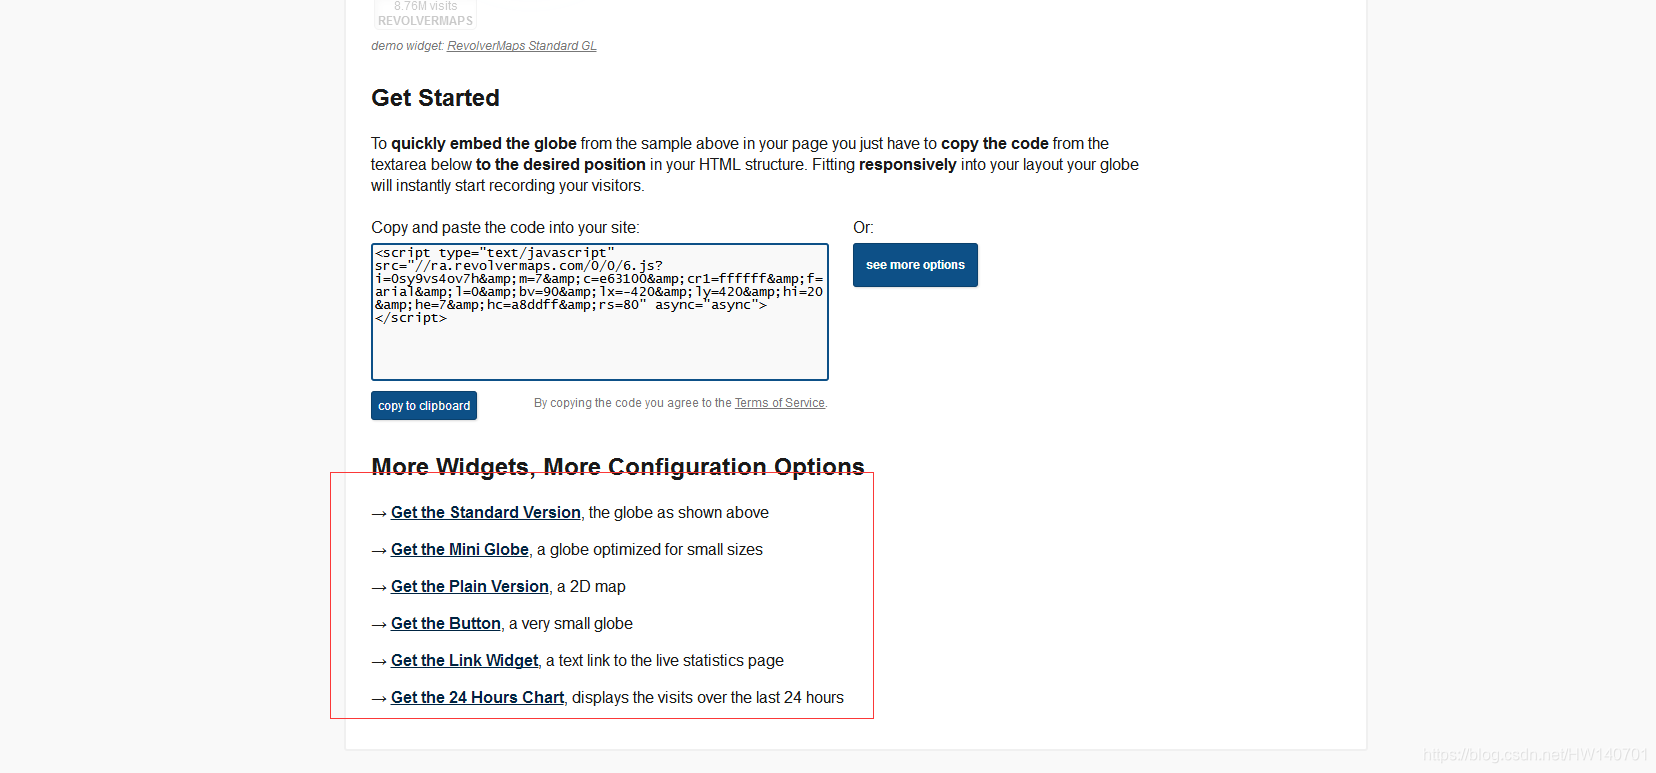Open Get the Standard Version link
This screenshot has height=773, width=1656.
point(486,513)
